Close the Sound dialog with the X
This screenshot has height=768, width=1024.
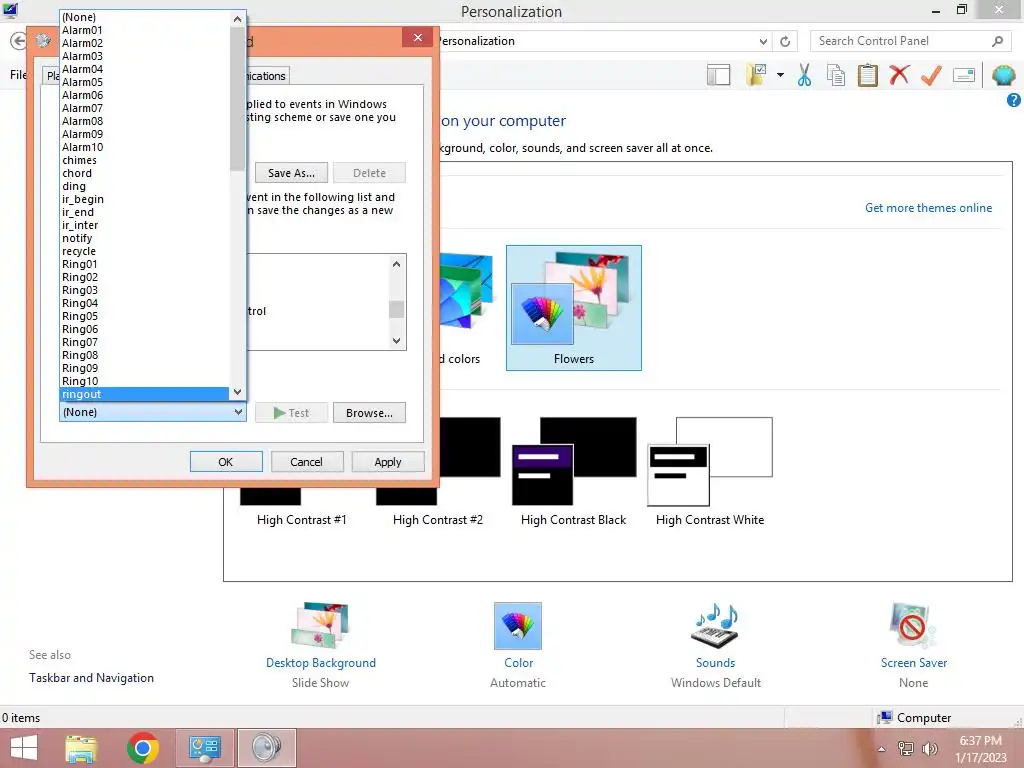pos(418,38)
